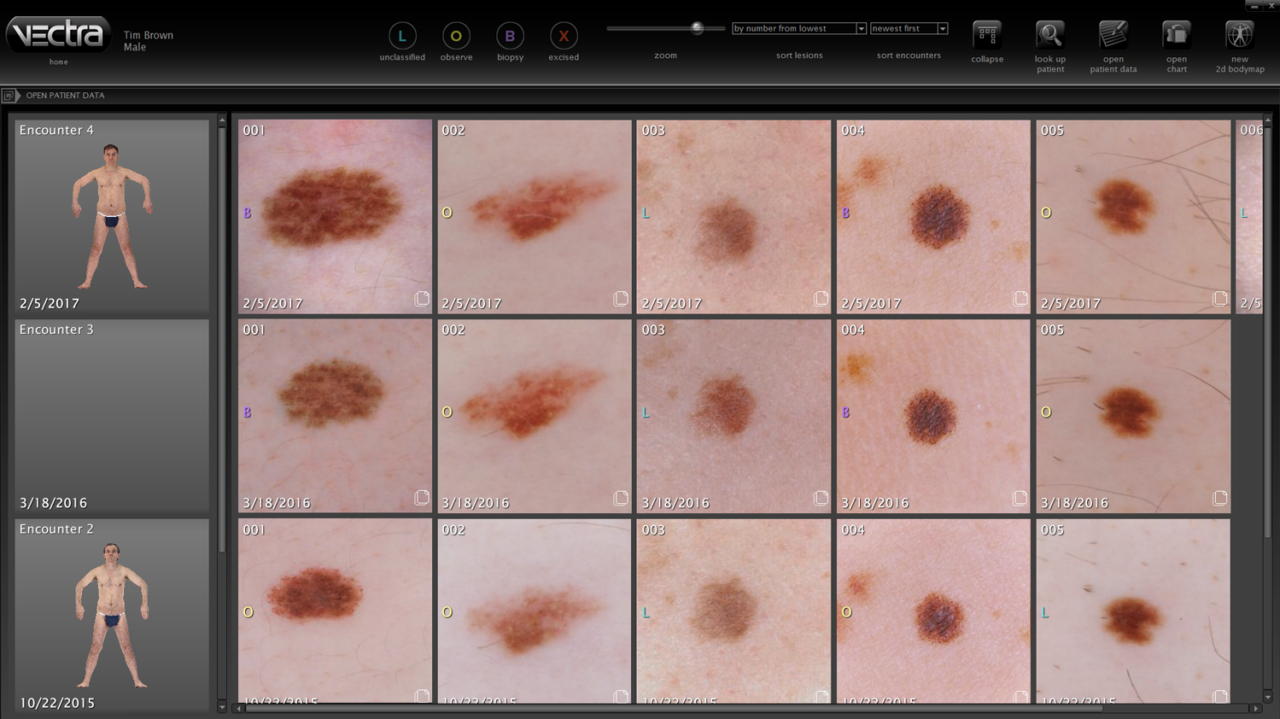
Task: Click the open chart icon
Action: (1176, 35)
